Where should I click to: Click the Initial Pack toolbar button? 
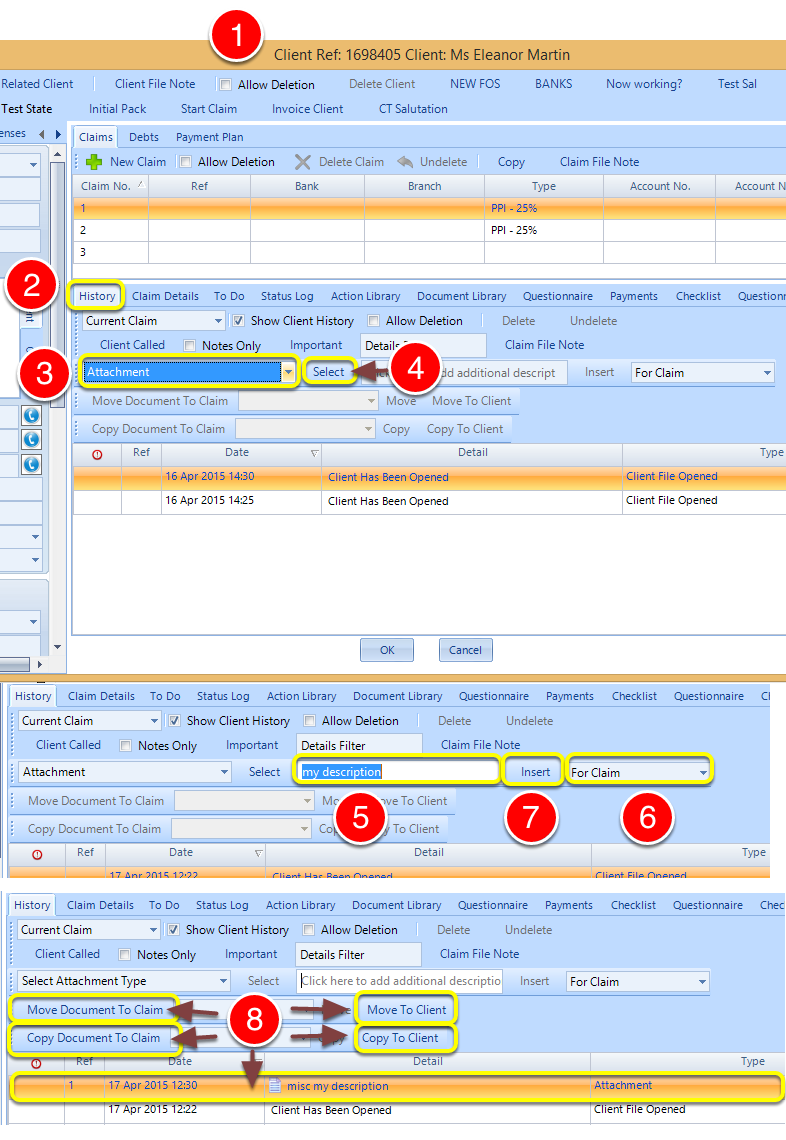coord(118,109)
